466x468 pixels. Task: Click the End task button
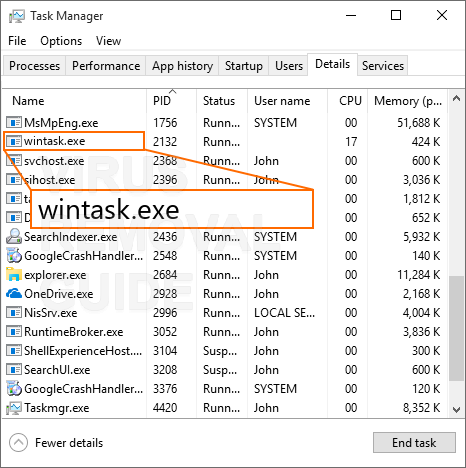[x=414, y=443]
